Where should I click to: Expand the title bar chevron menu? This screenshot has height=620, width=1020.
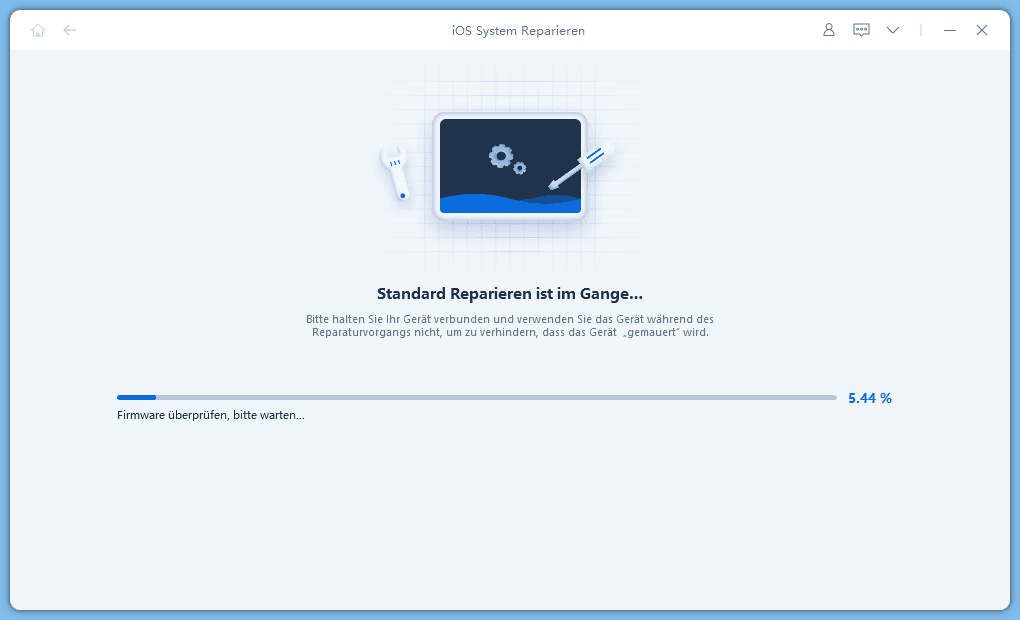893,30
